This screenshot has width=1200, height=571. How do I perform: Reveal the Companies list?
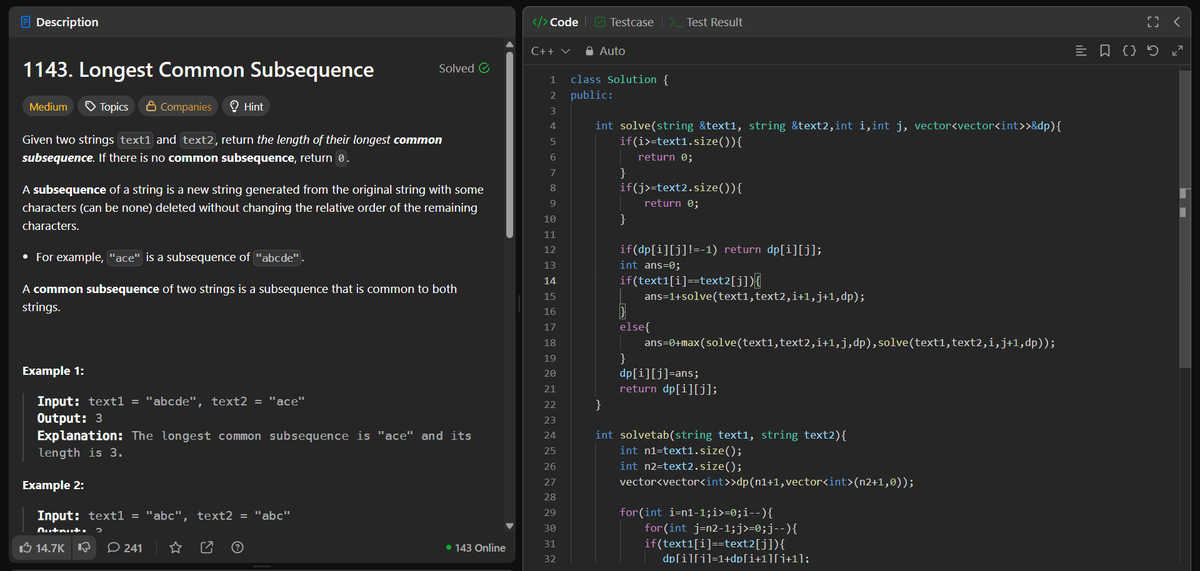pos(179,107)
